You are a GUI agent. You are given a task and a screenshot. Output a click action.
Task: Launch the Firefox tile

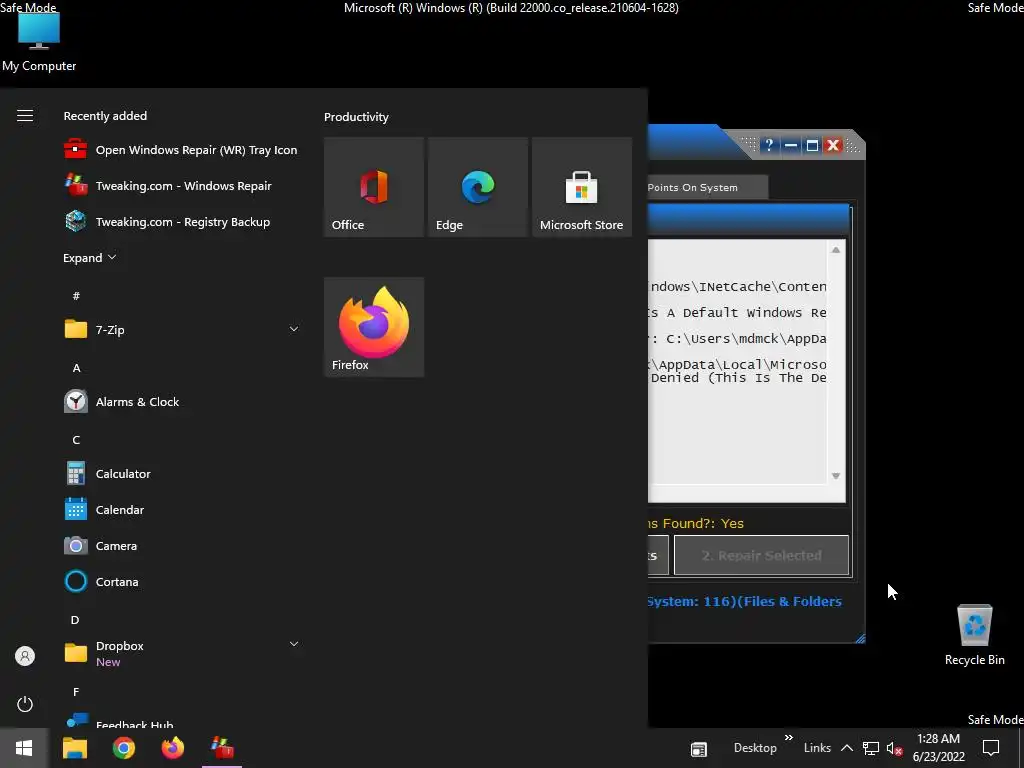(x=374, y=327)
